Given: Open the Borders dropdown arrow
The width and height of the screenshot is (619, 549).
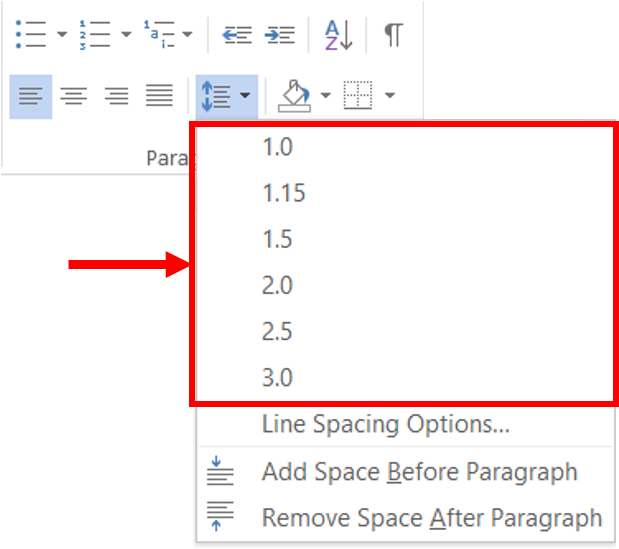Looking at the screenshot, I should click(x=389, y=96).
